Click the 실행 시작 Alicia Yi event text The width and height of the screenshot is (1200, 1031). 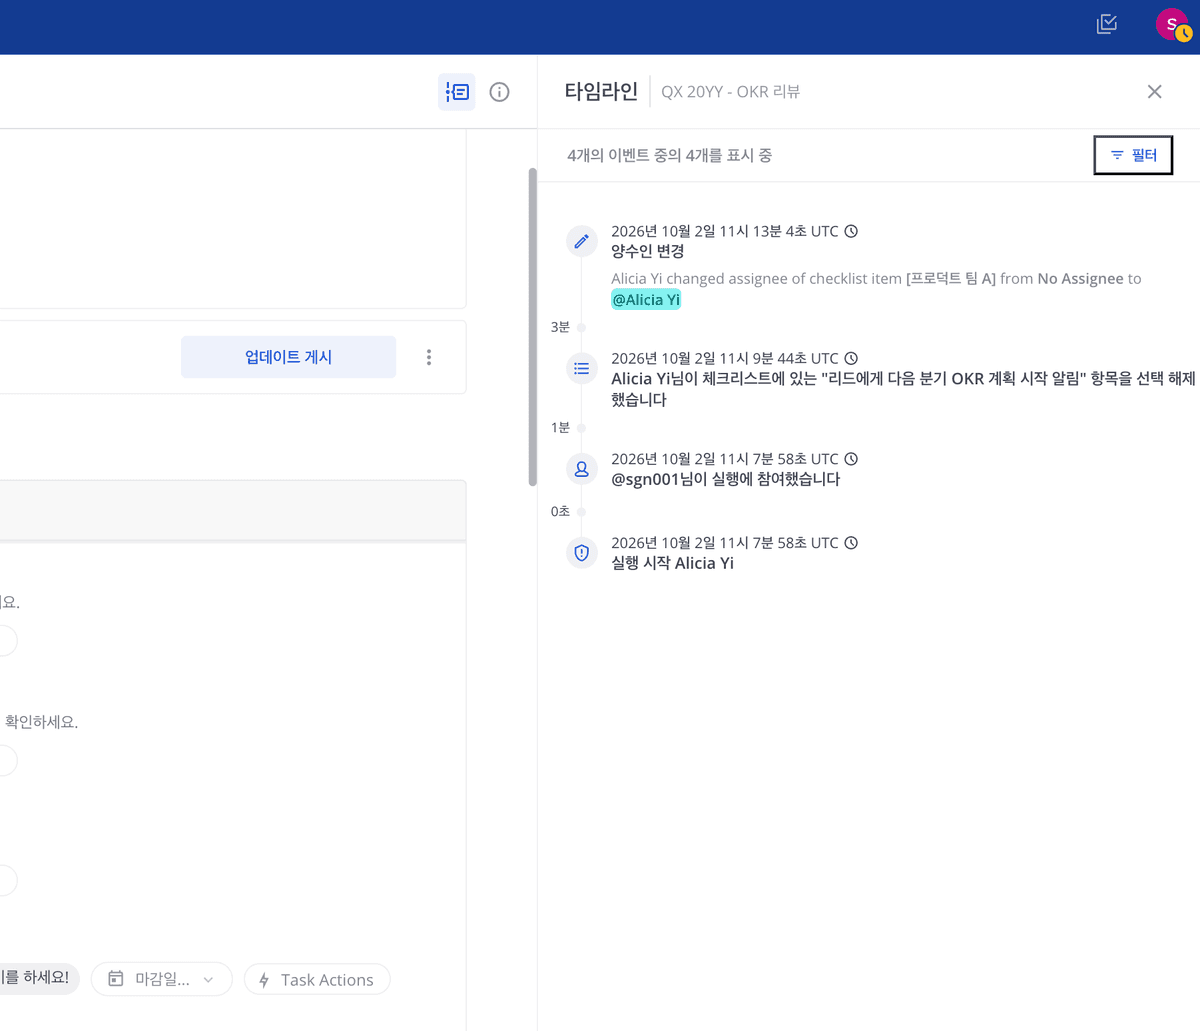point(672,563)
